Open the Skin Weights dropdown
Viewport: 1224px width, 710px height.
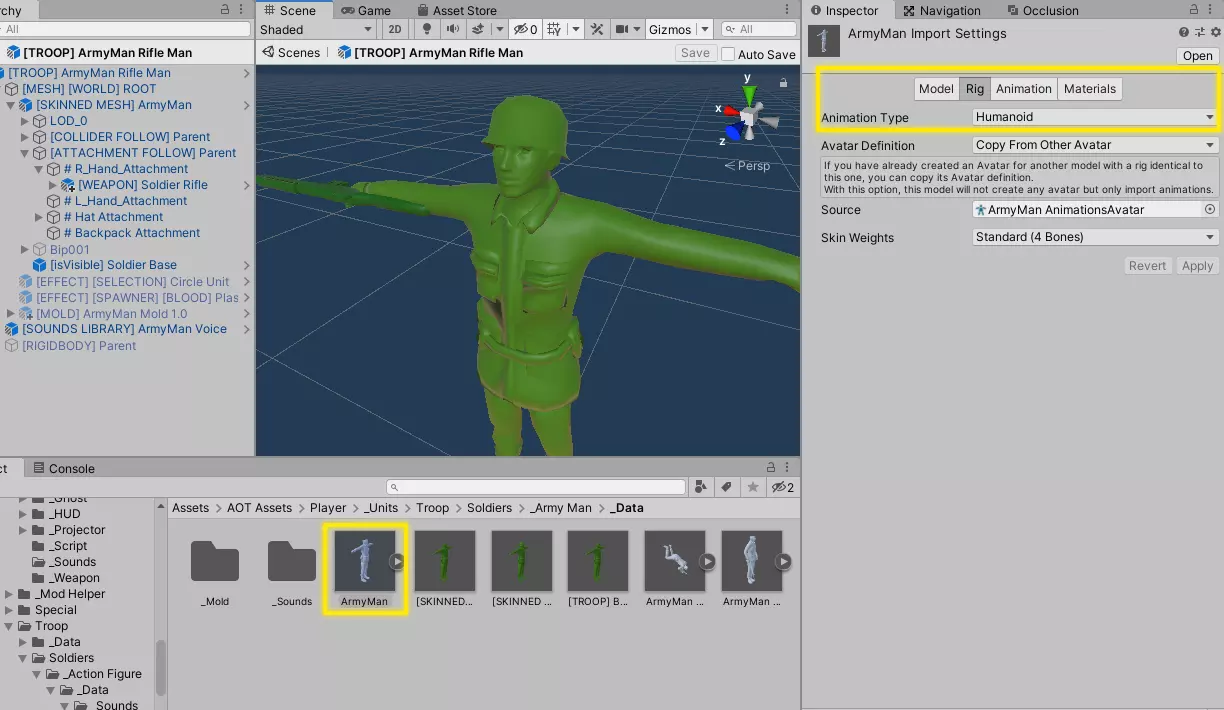(x=1095, y=237)
